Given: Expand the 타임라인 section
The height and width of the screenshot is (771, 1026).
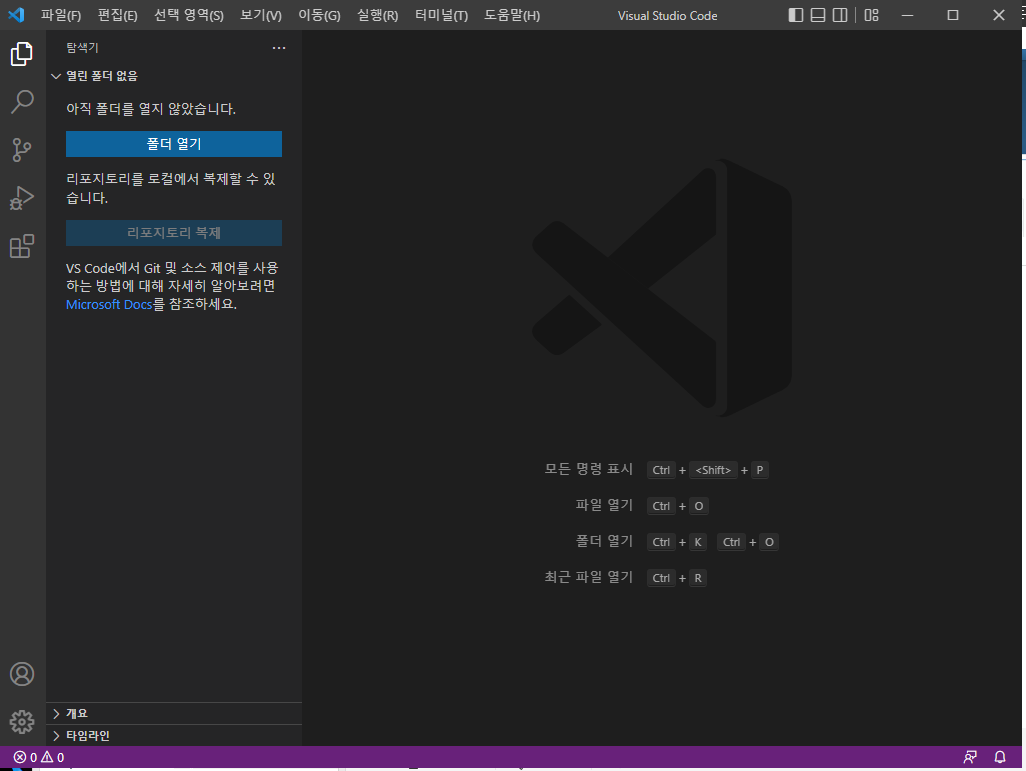Looking at the screenshot, I should pyautogui.click(x=174, y=736).
